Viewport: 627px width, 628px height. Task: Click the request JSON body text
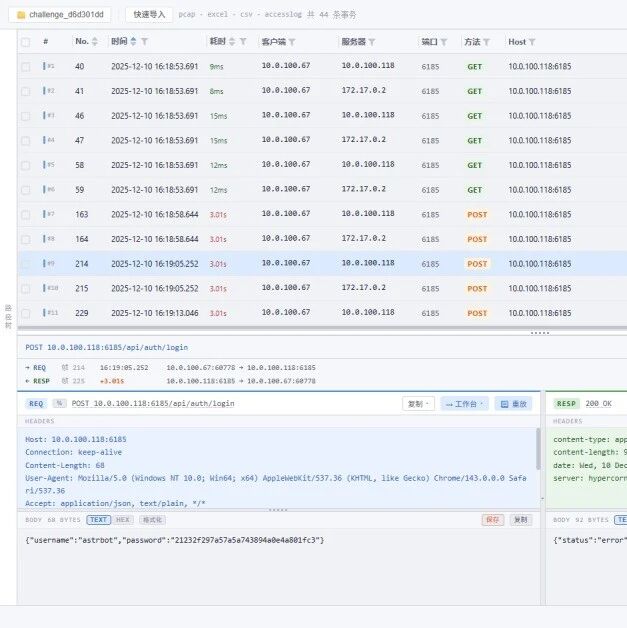(175, 540)
